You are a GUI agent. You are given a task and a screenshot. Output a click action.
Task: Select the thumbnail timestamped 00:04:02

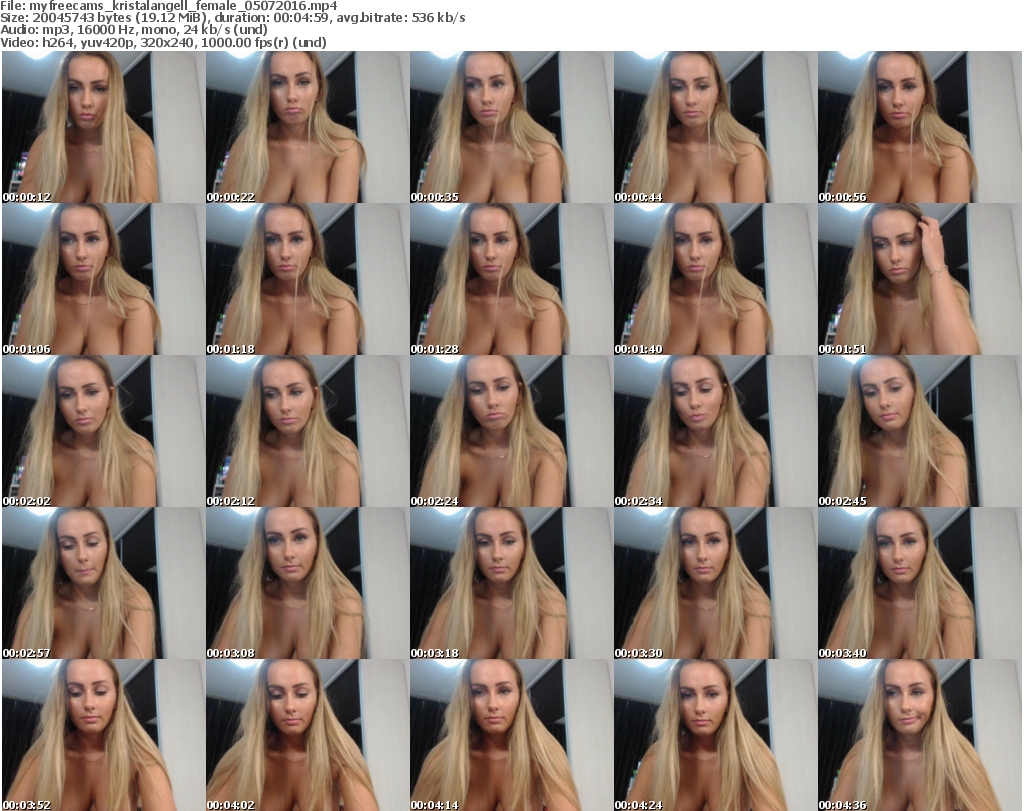click(308, 735)
